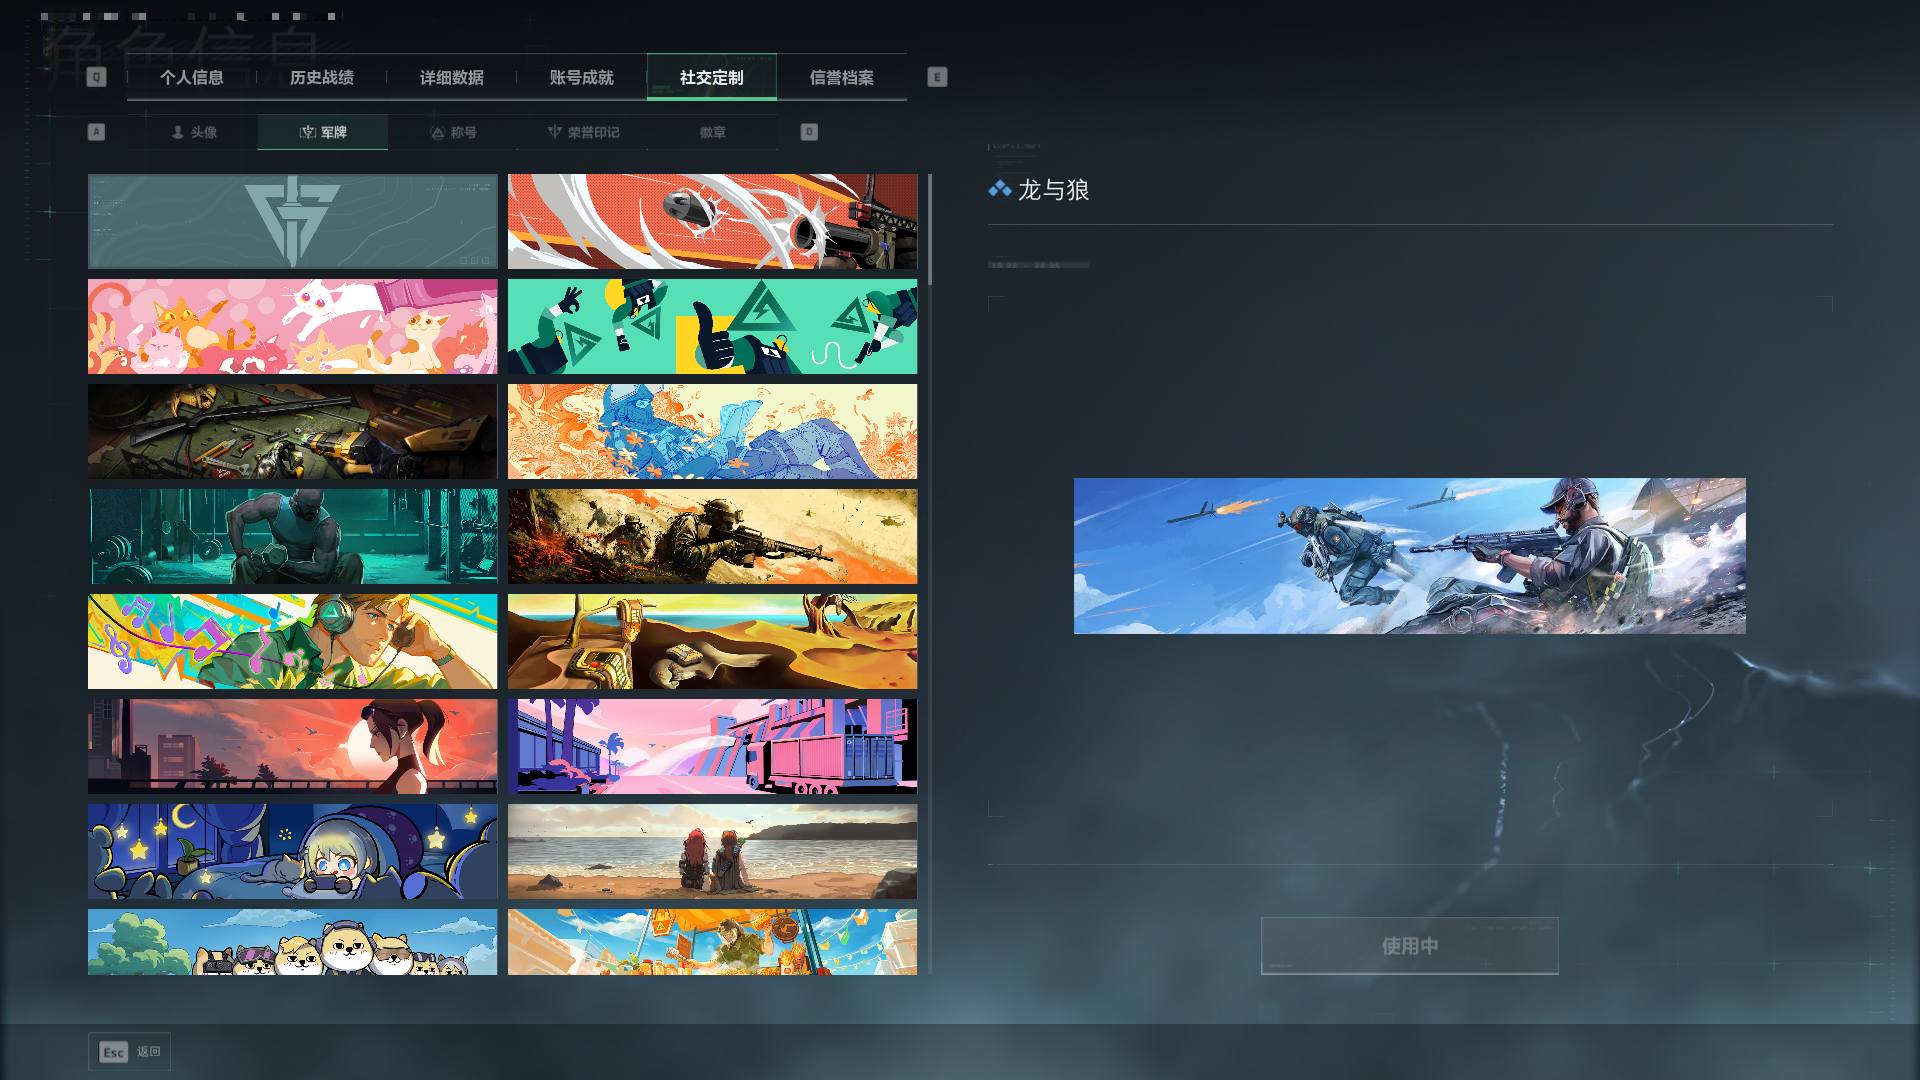Pick the shiba dogs group banner

pyautogui.click(x=292, y=942)
